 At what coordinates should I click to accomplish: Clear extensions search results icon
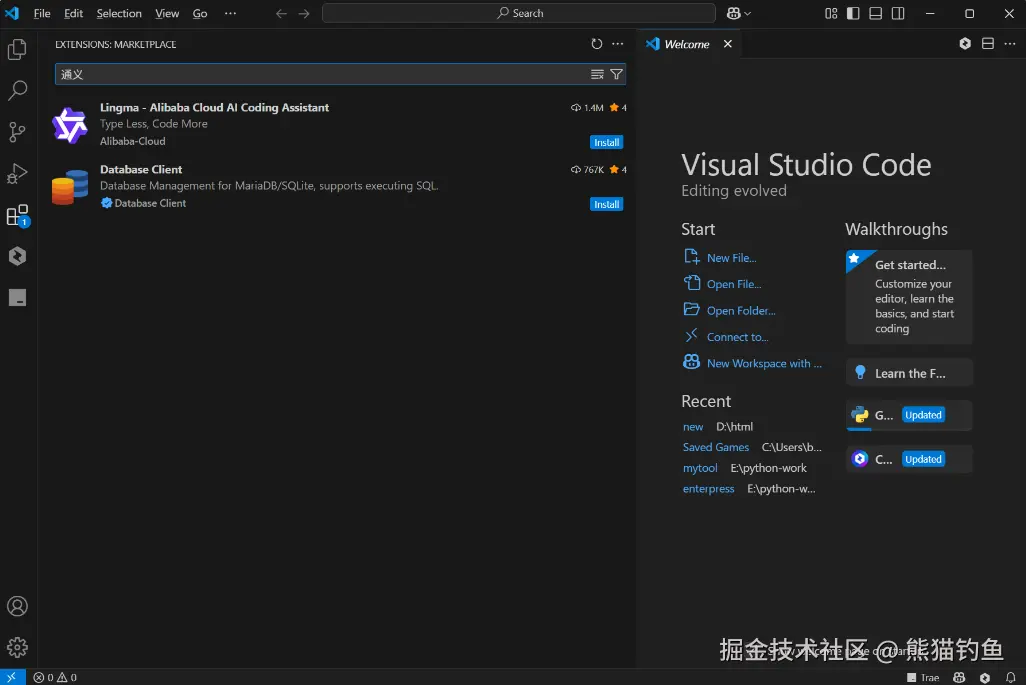pos(597,74)
